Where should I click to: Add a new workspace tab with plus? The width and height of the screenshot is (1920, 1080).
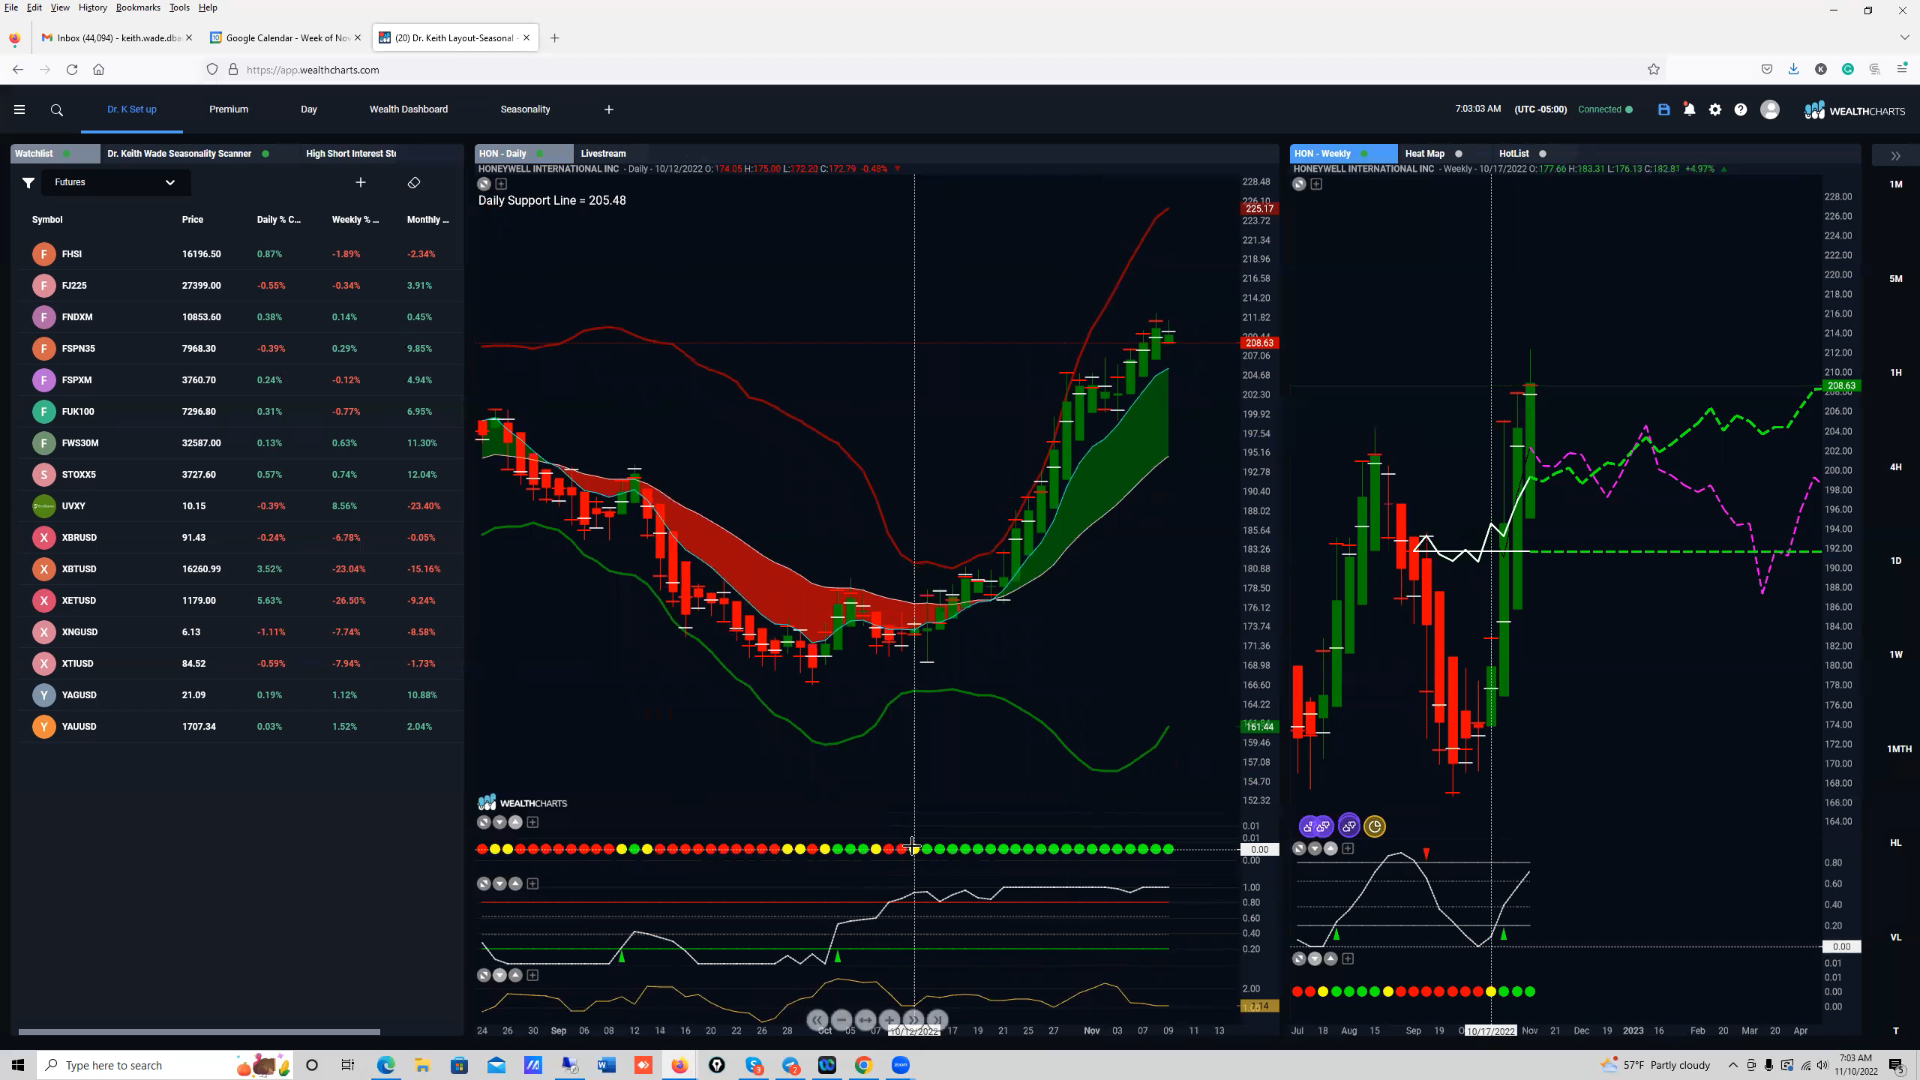609,110
